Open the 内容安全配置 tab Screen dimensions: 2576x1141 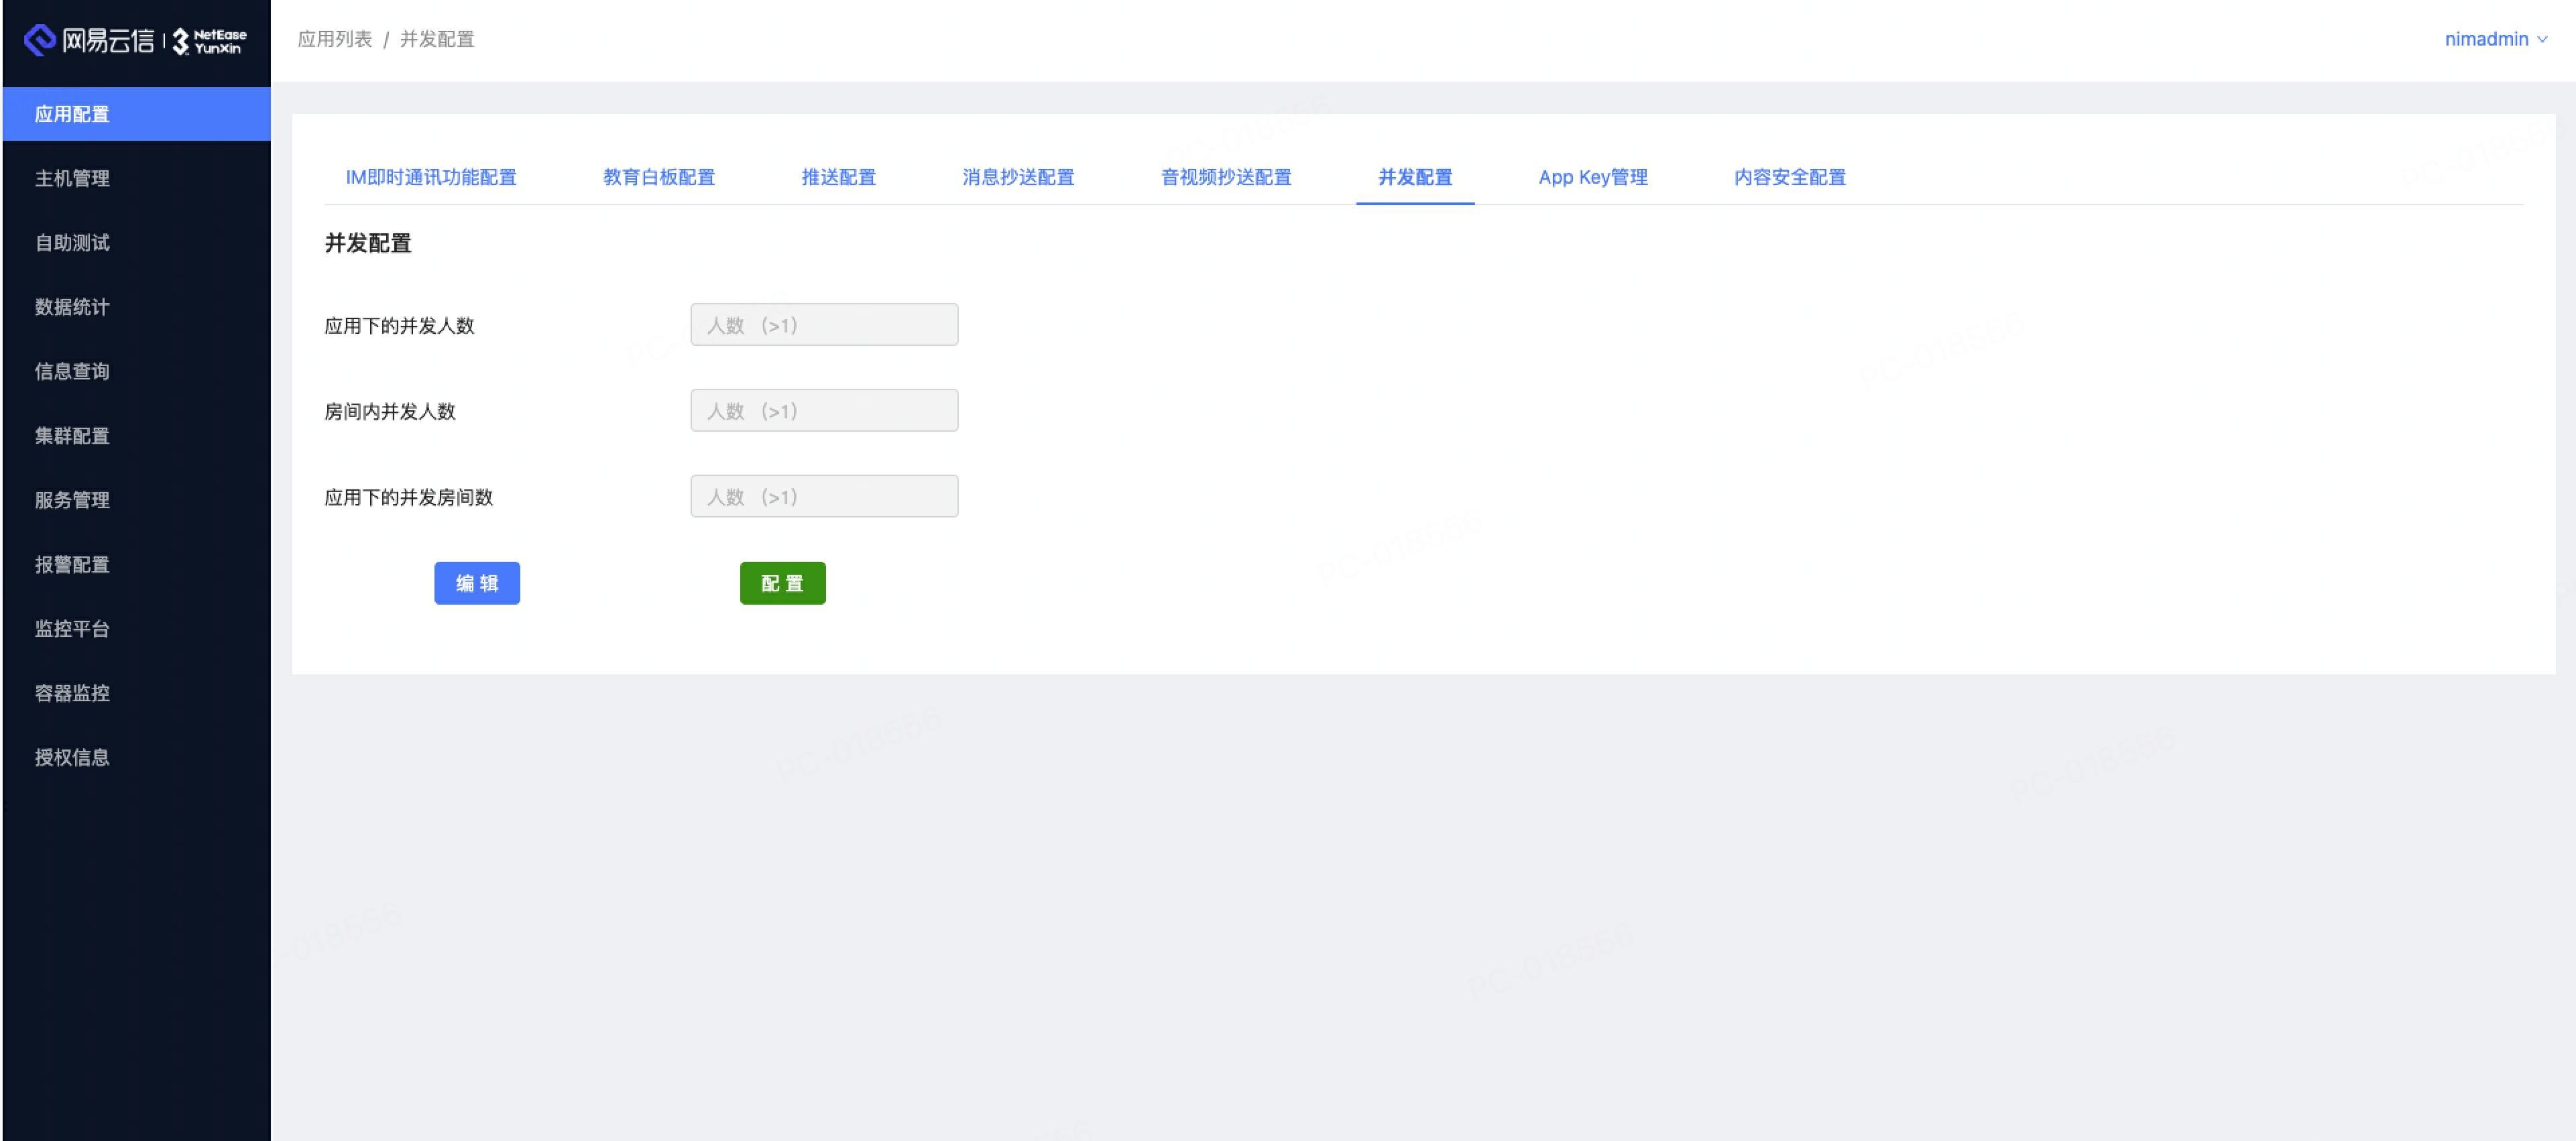coord(1789,177)
